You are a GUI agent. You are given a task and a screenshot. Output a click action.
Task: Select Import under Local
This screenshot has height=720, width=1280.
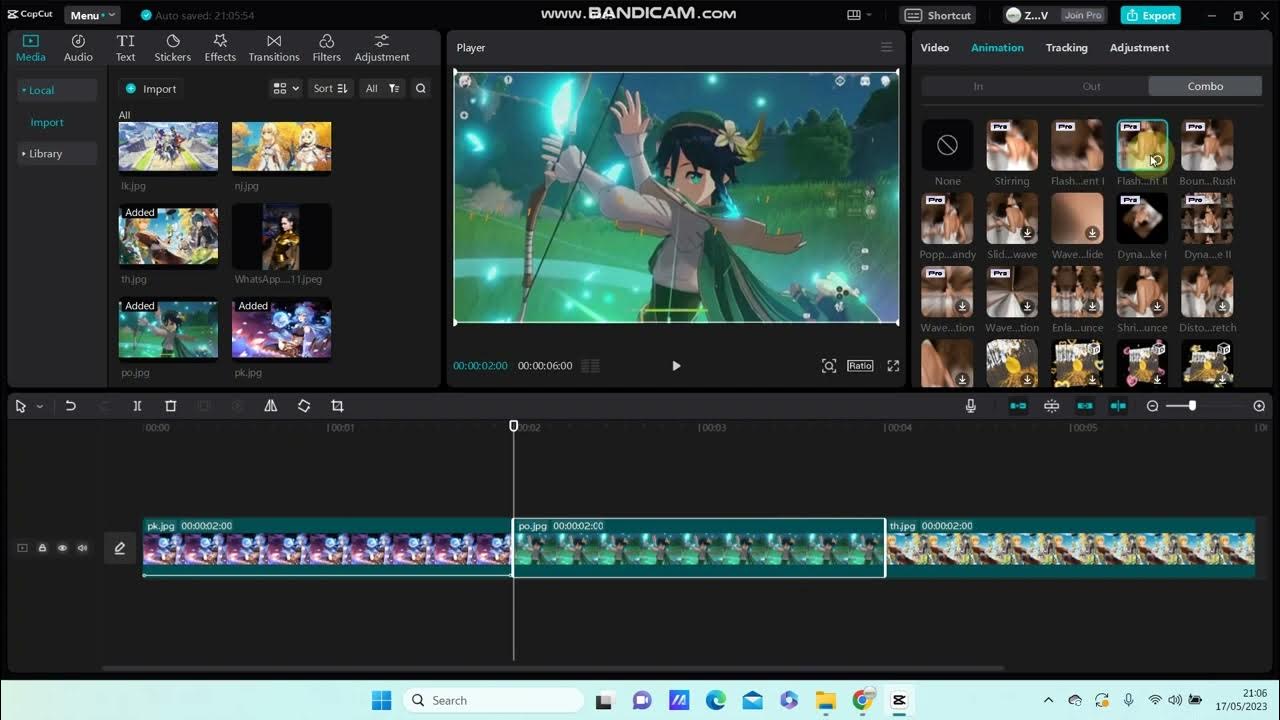click(47, 122)
